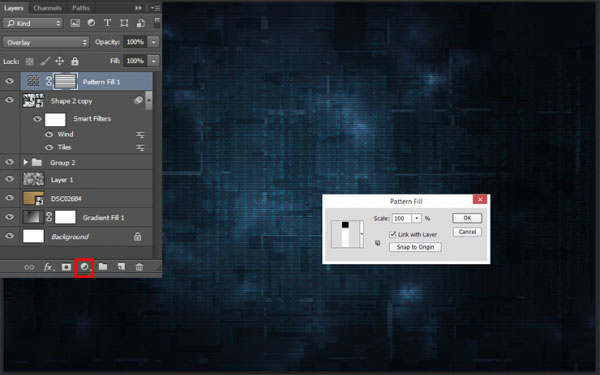
Task: Lock image pixels brush icon
Action: [45, 61]
